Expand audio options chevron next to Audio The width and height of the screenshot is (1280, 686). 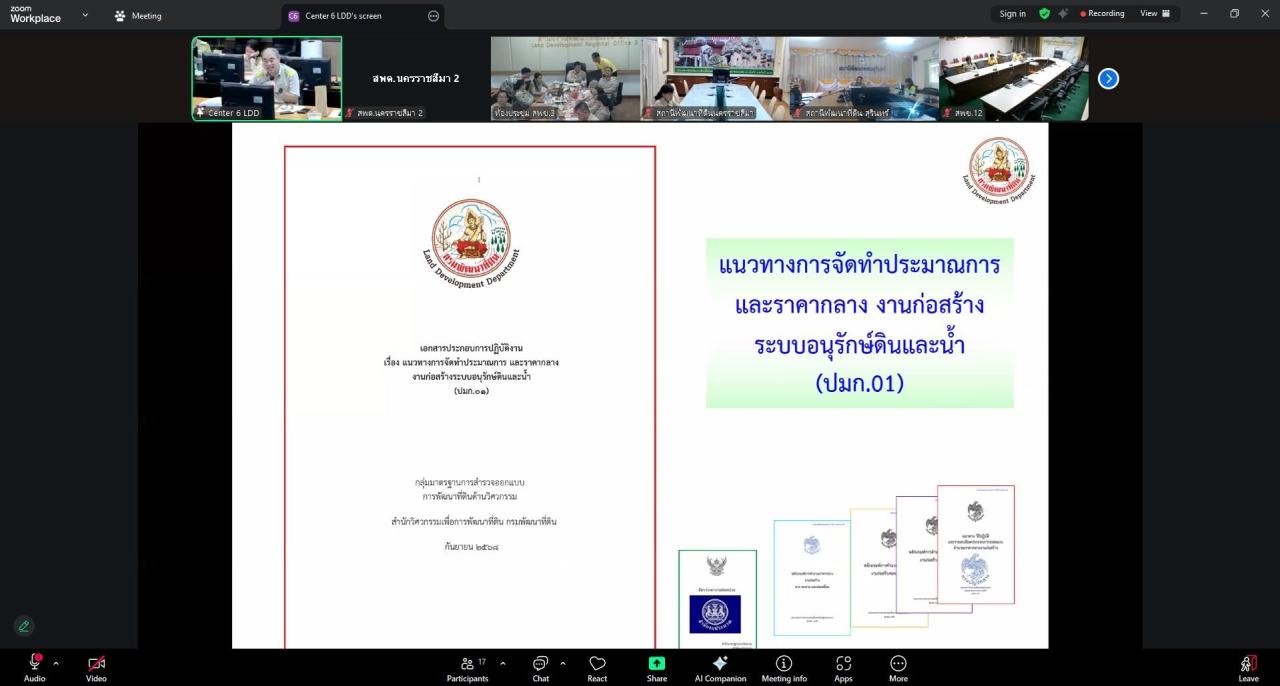coord(56,663)
